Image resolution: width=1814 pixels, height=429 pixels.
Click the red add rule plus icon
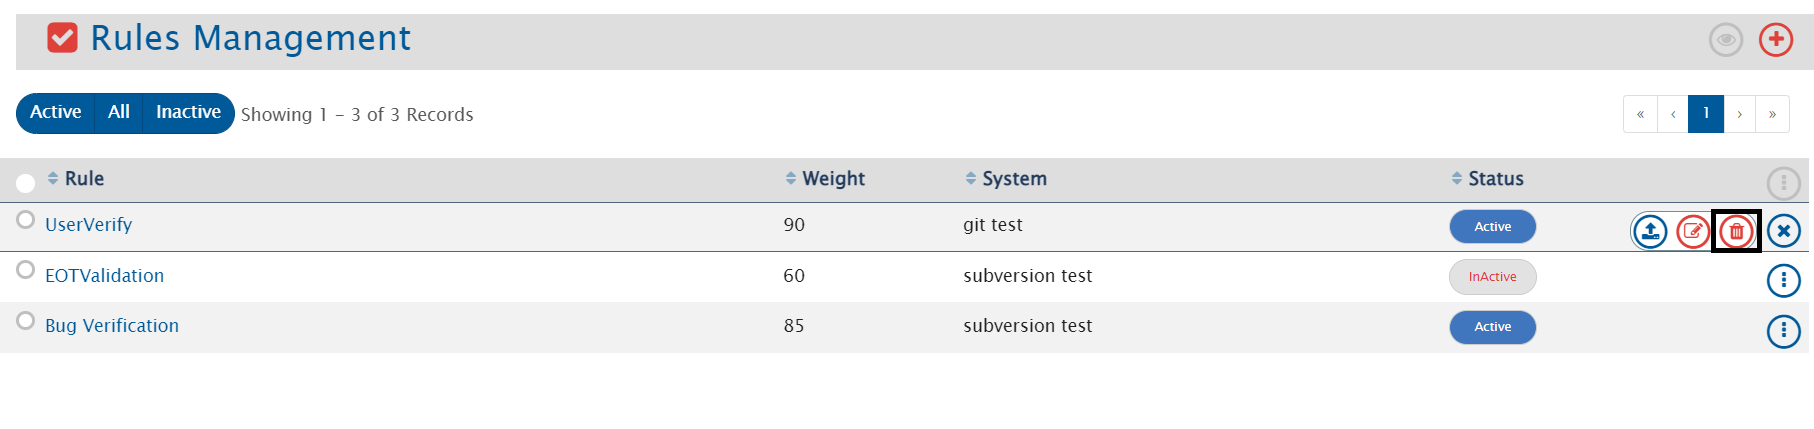tap(1776, 40)
